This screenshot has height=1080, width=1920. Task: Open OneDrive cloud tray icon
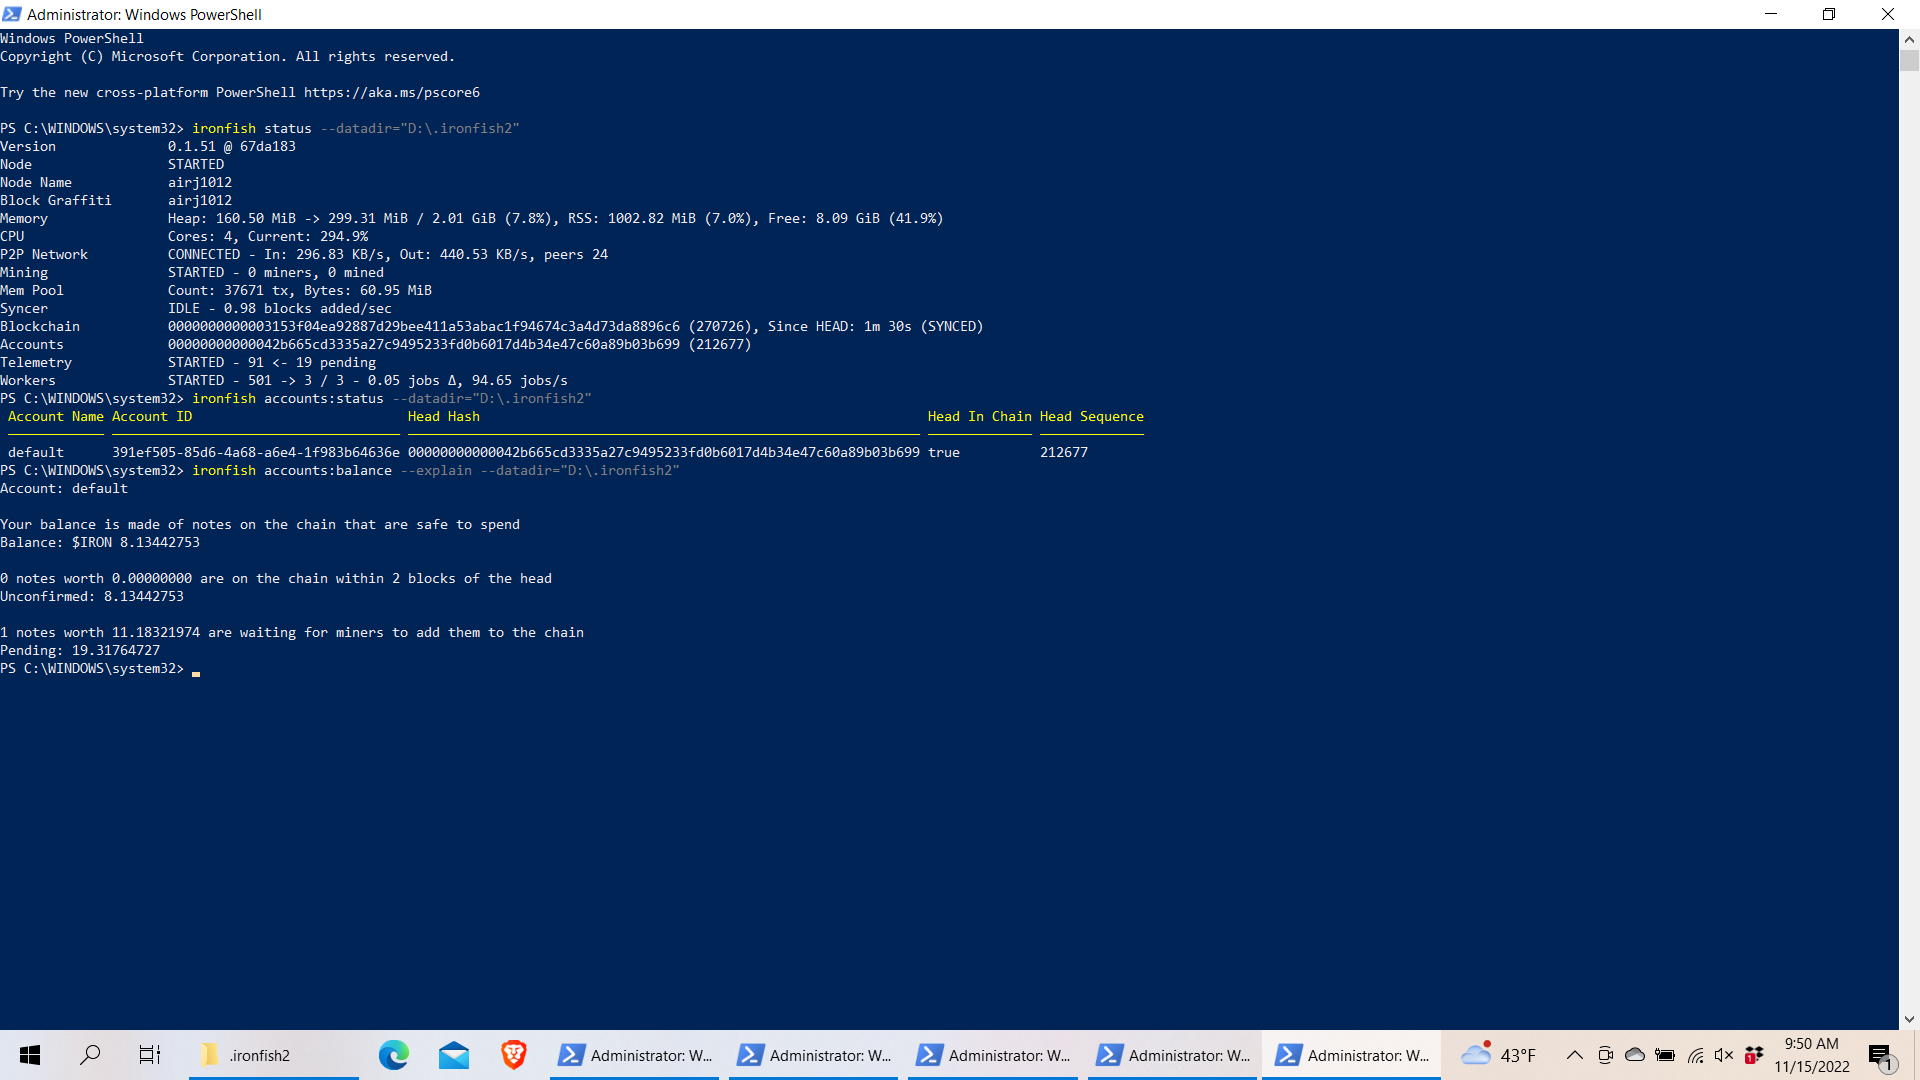[x=1635, y=1055]
